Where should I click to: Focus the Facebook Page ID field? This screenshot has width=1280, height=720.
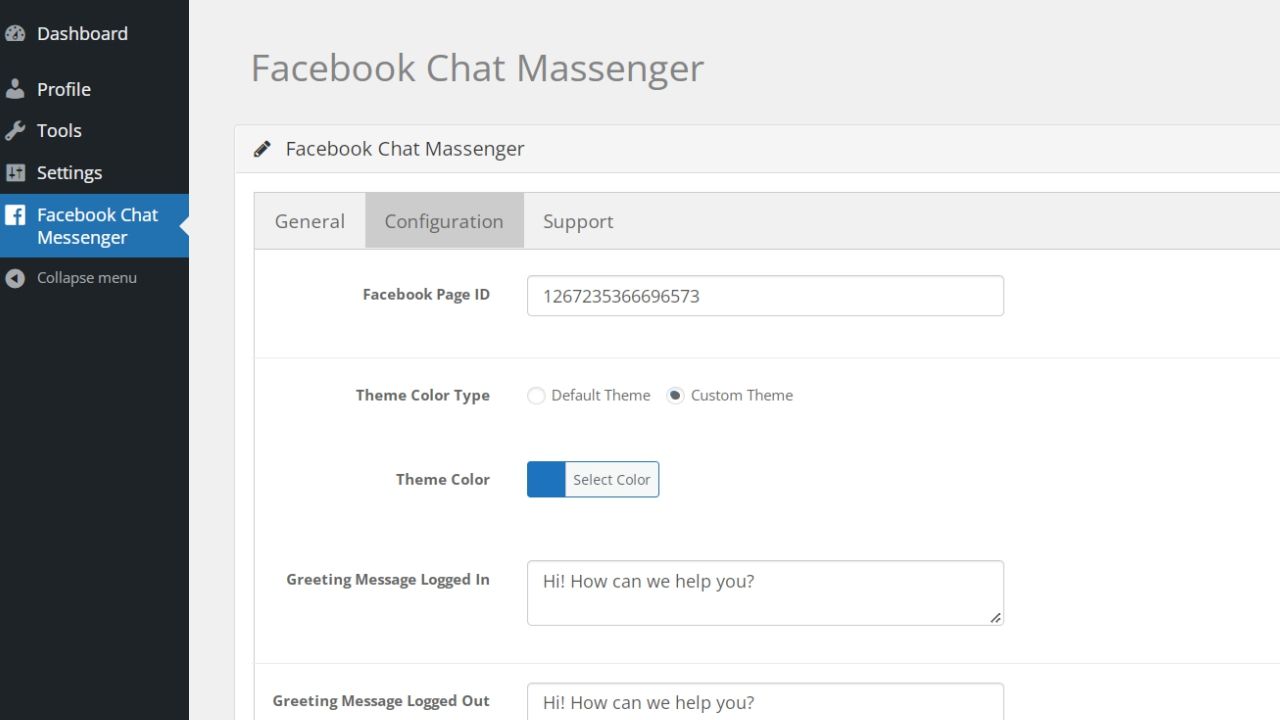point(765,296)
